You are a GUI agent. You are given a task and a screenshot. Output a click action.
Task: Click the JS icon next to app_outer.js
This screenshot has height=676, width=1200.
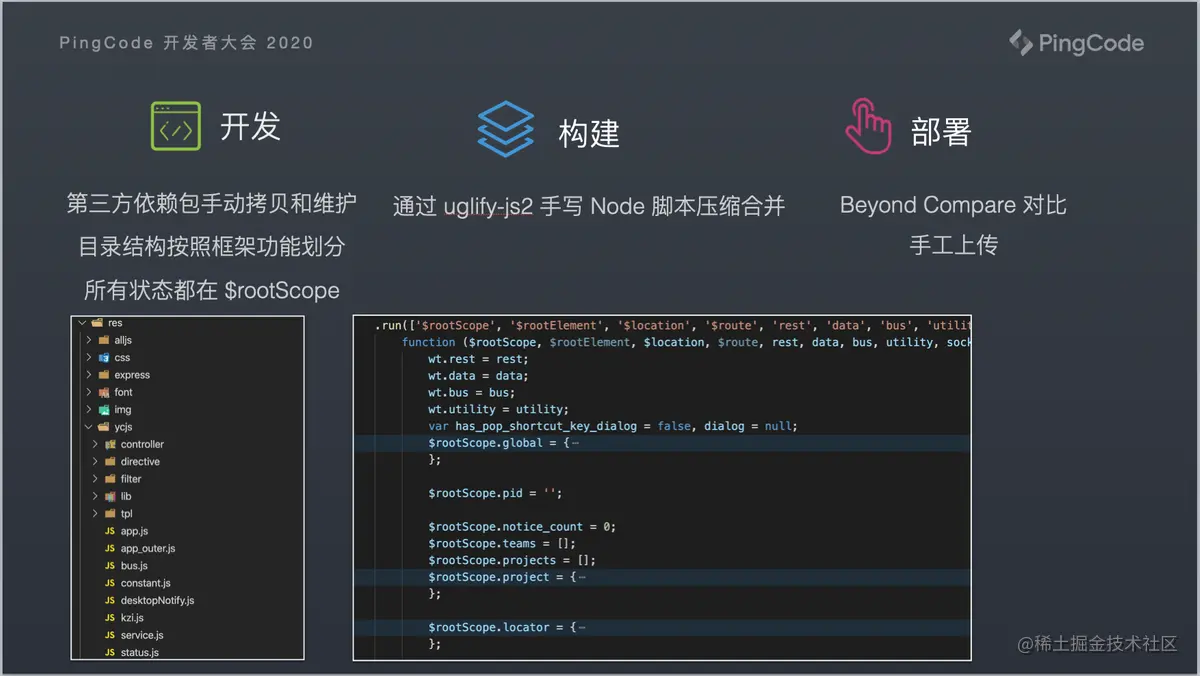click(x=110, y=548)
